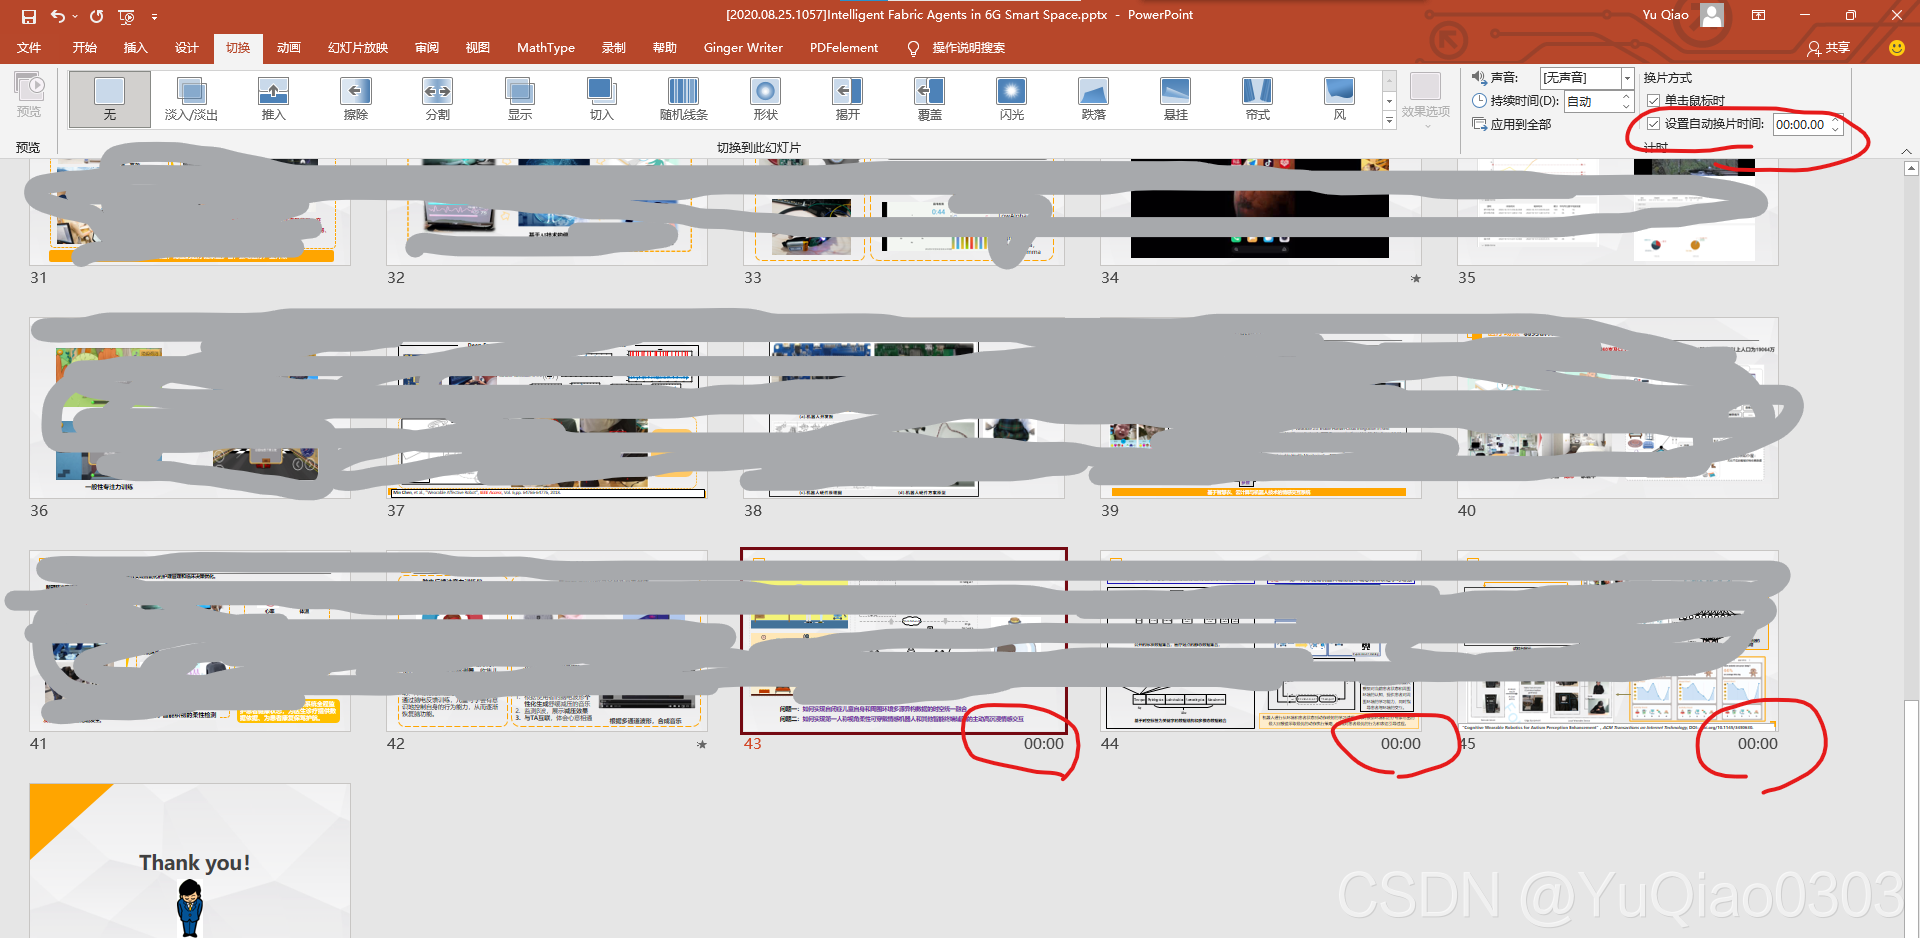The height and width of the screenshot is (938, 1920).
Task: Open the 设计 Design tab
Action: (187, 48)
